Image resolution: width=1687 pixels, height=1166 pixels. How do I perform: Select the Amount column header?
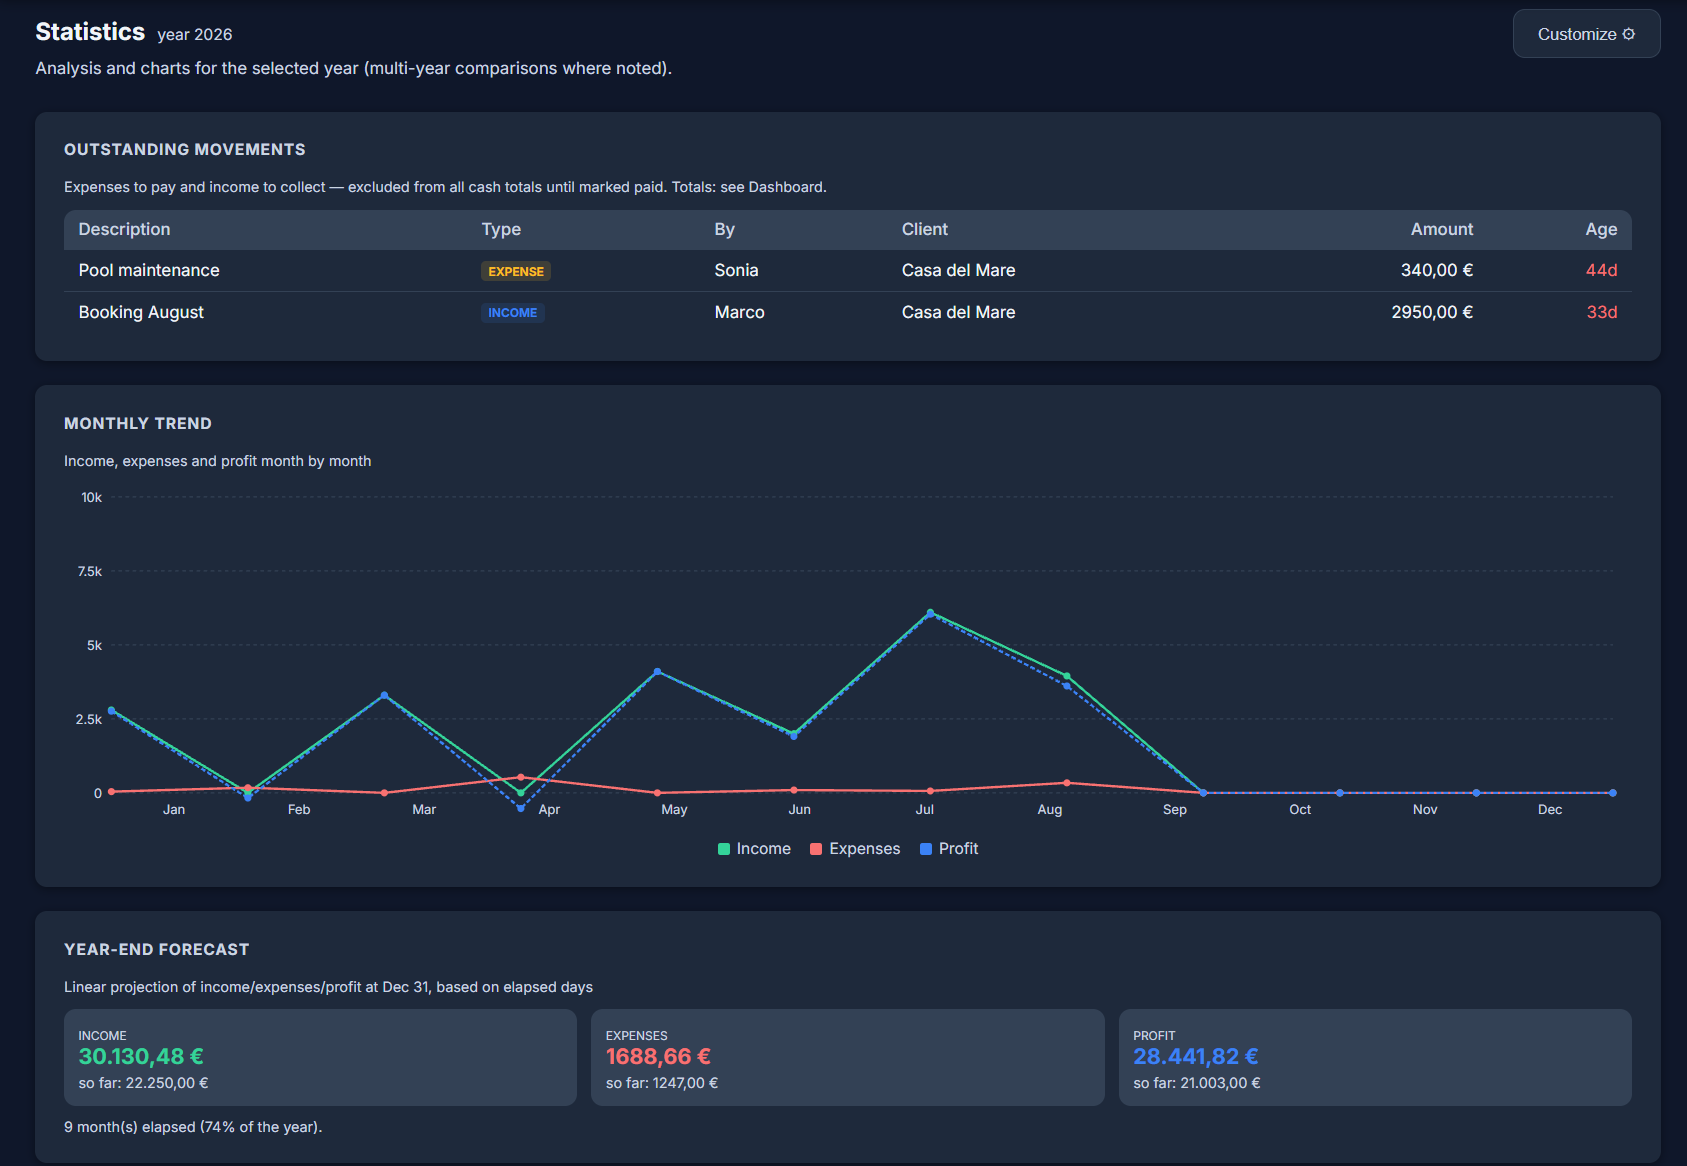click(x=1442, y=229)
